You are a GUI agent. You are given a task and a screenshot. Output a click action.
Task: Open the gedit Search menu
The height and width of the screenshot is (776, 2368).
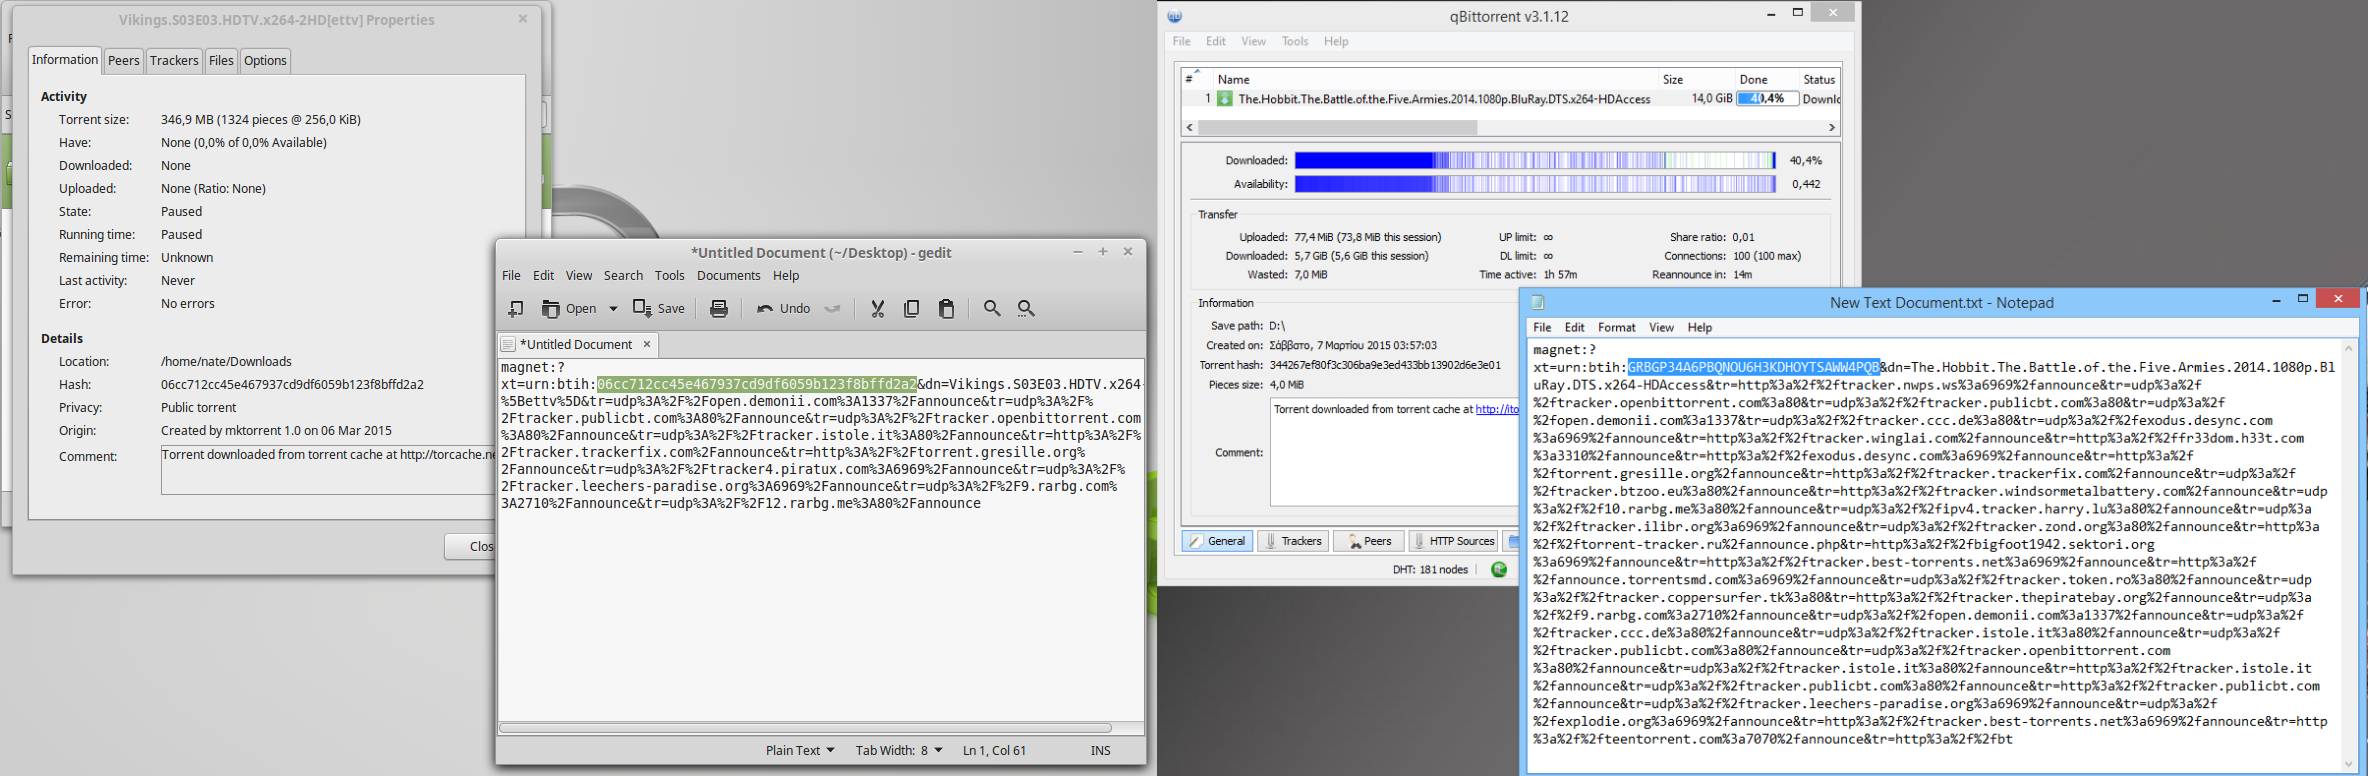click(x=623, y=276)
